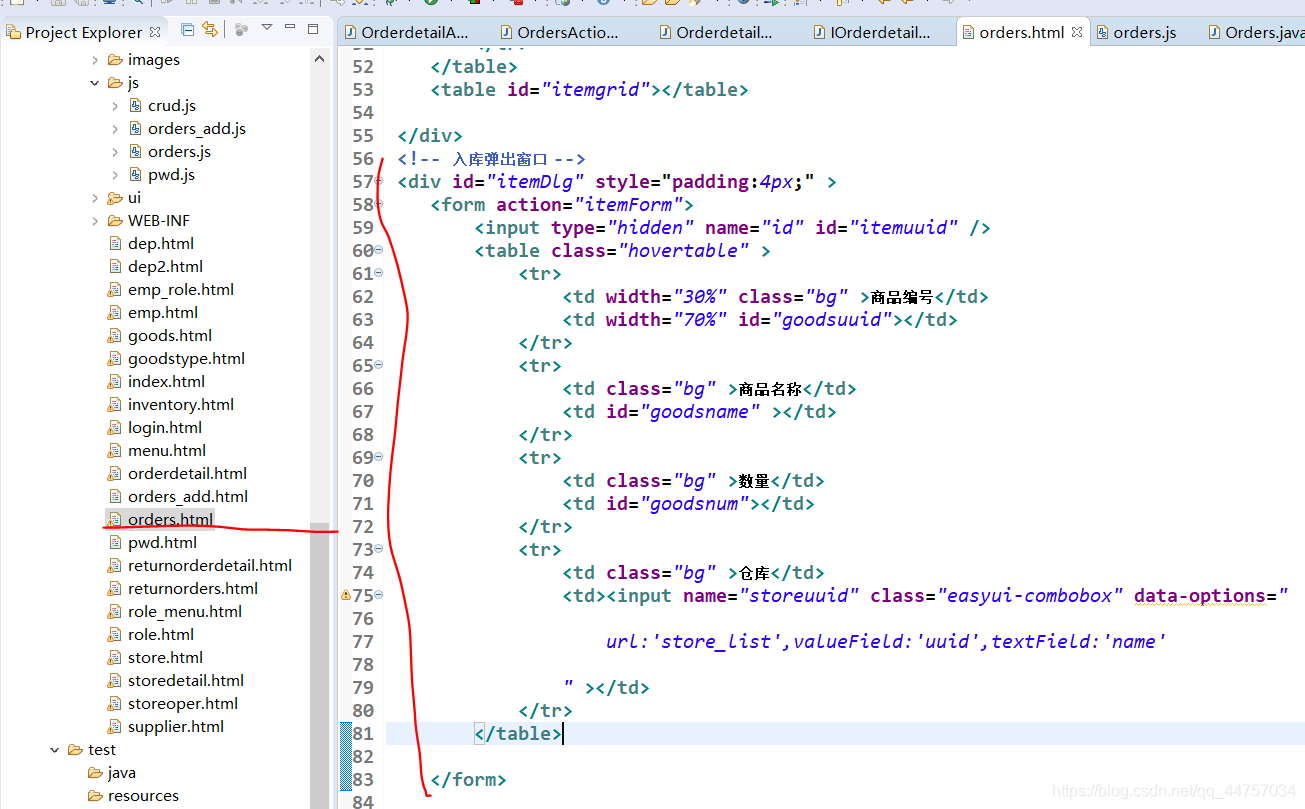The height and width of the screenshot is (809, 1305).
Task: Expand the images folder
Action: [x=94, y=60]
